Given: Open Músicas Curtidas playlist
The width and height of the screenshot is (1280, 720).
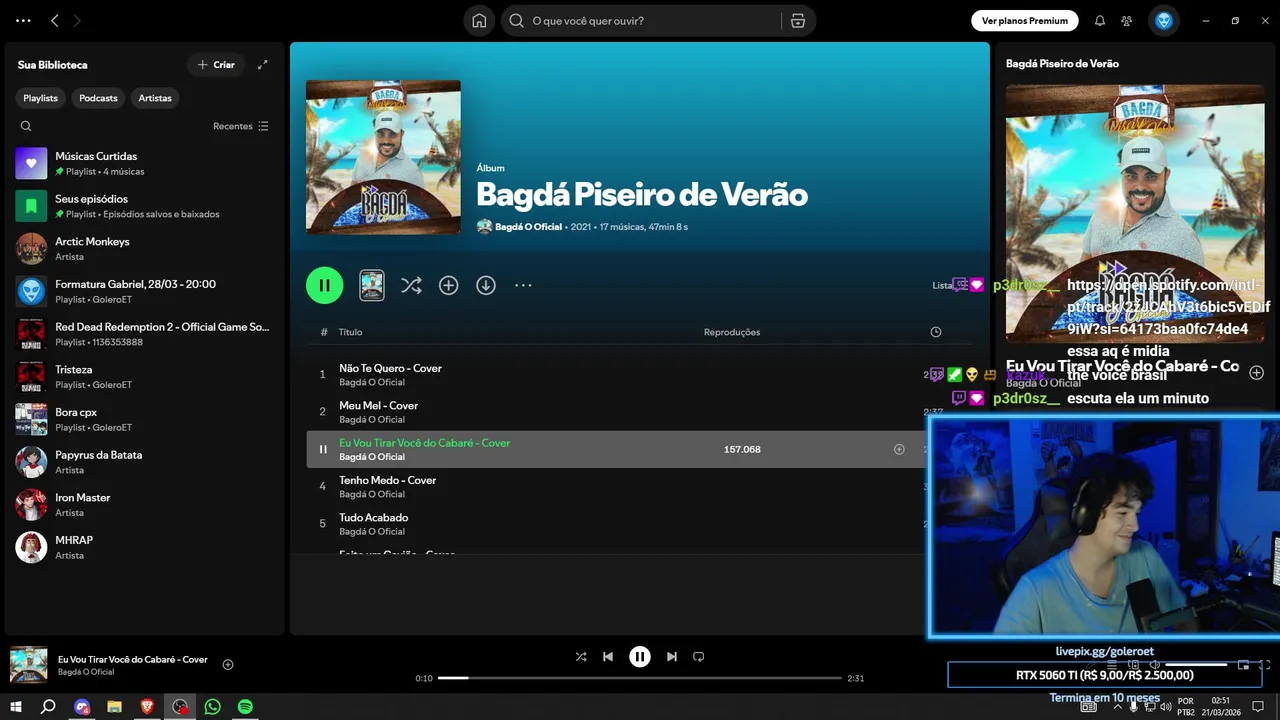Looking at the screenshot, I should 145,163.
